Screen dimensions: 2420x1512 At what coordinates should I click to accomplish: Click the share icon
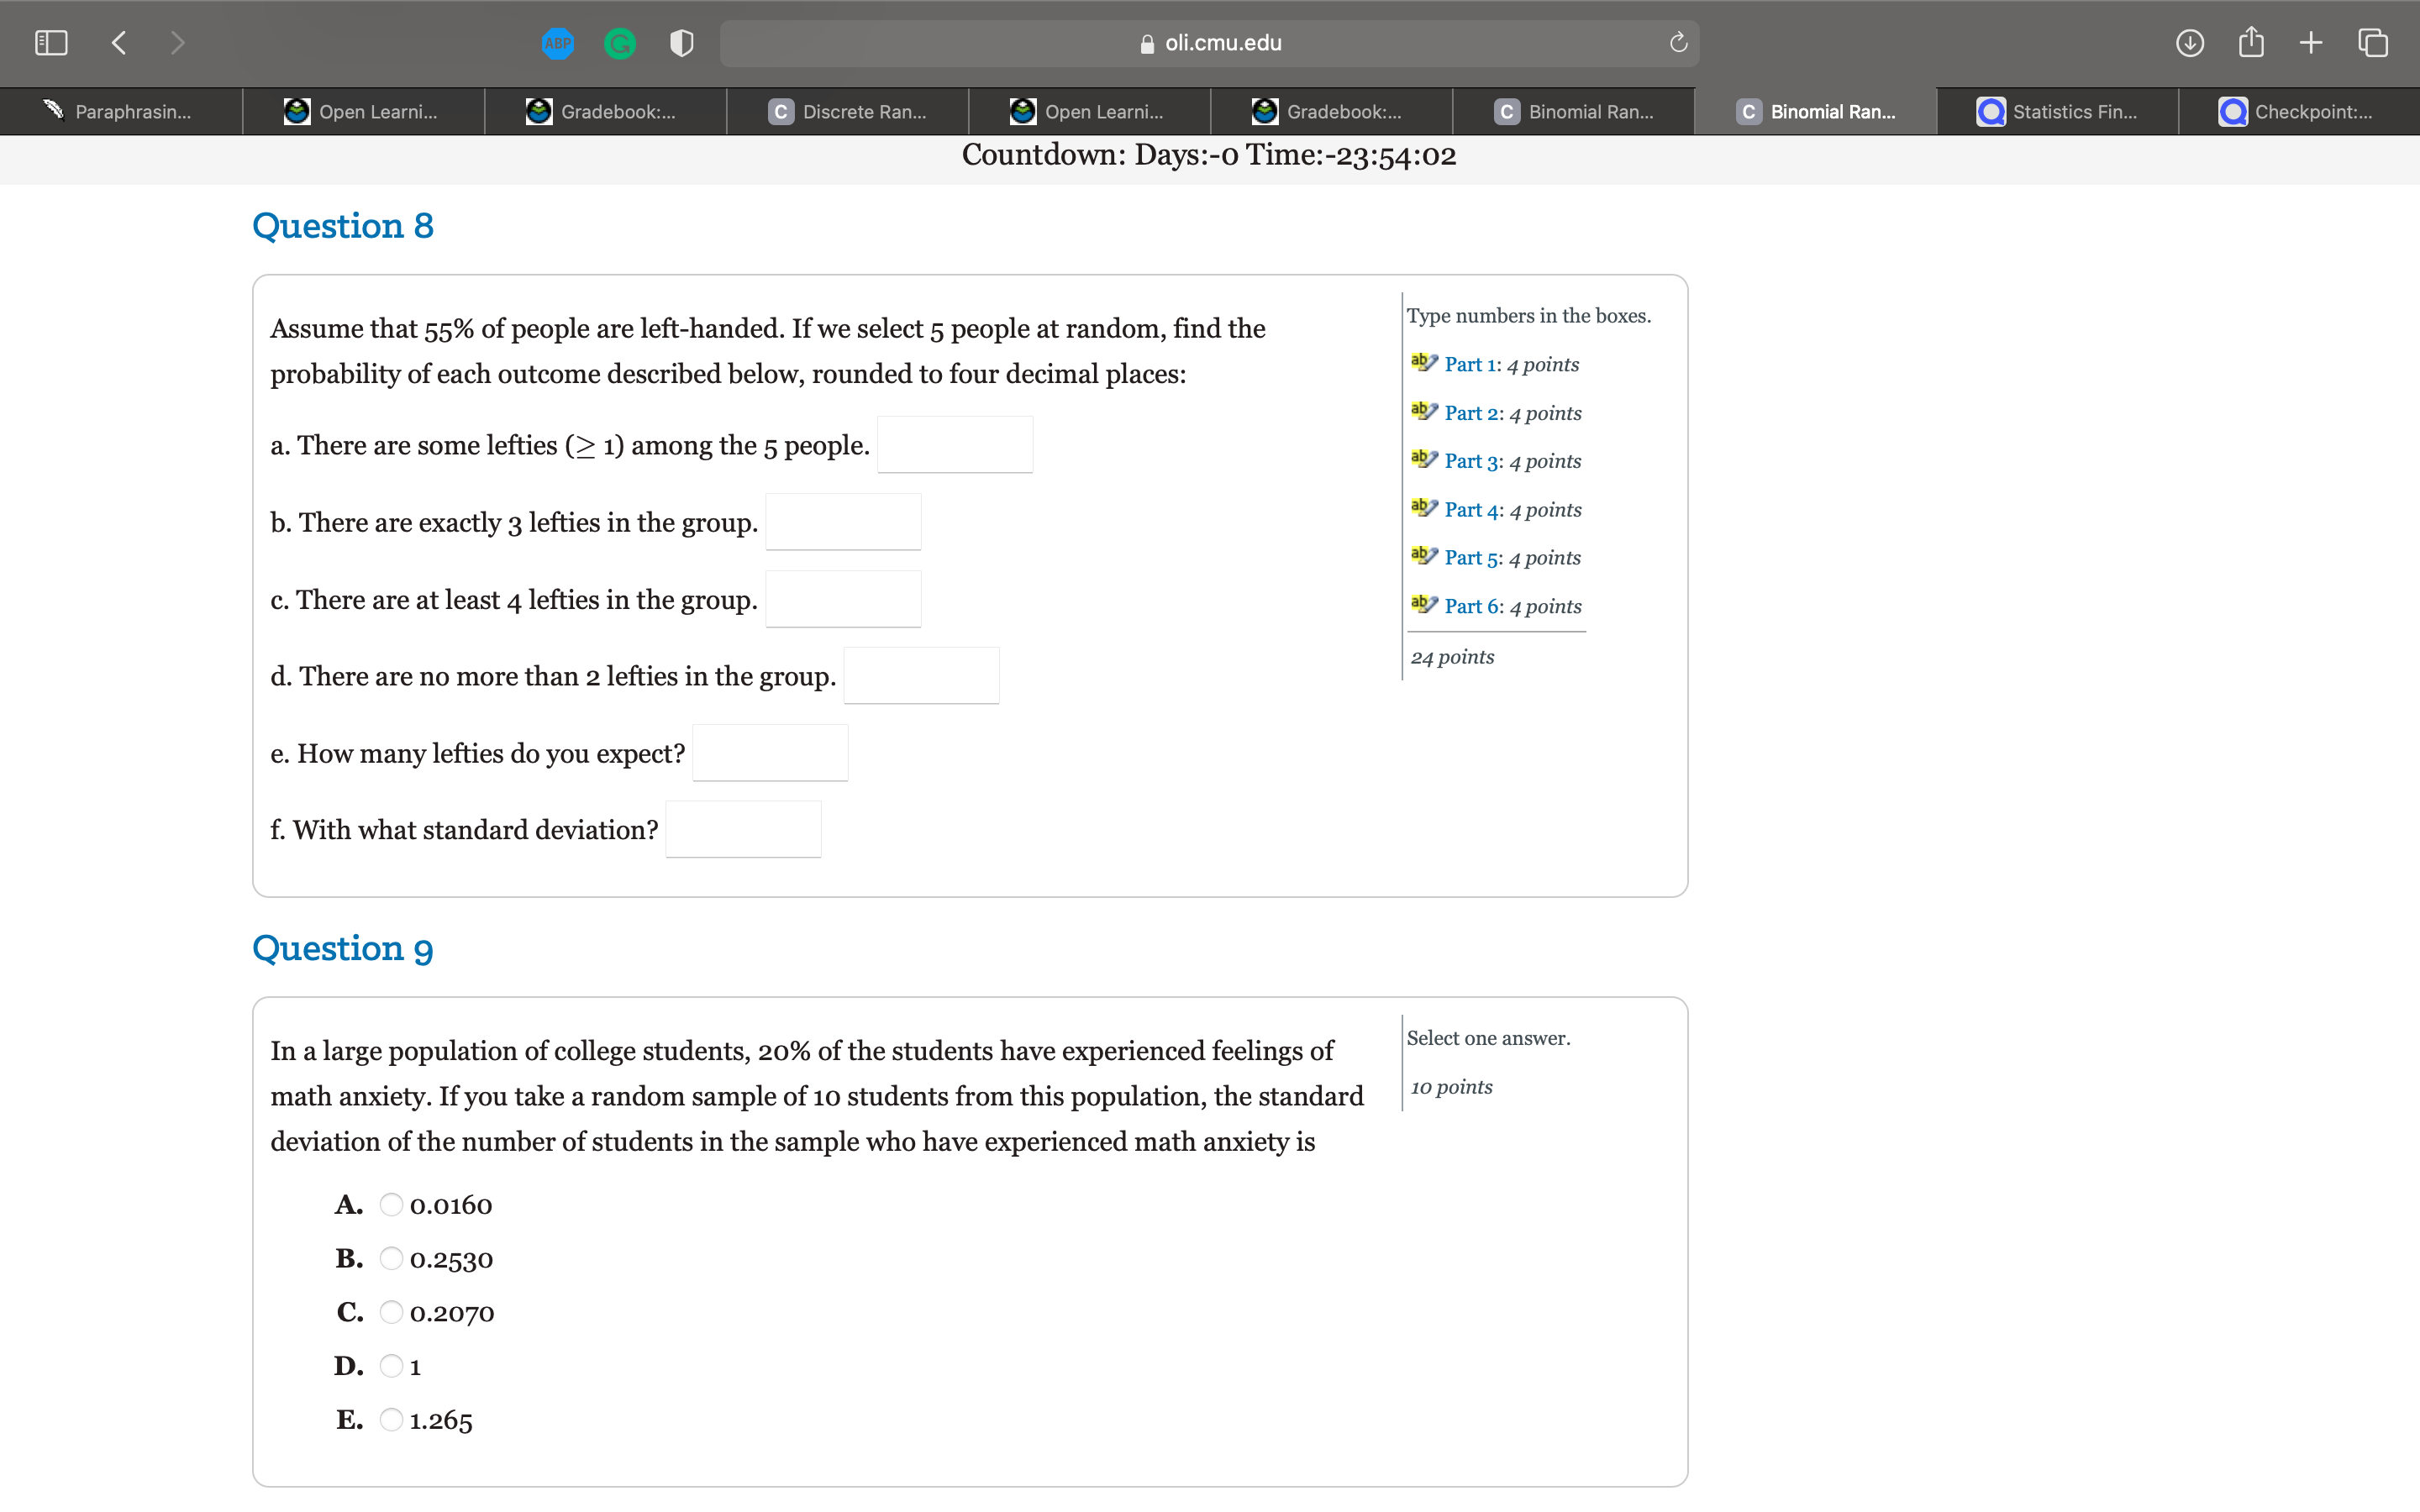pyautogui.click(x=2251, y=42)
